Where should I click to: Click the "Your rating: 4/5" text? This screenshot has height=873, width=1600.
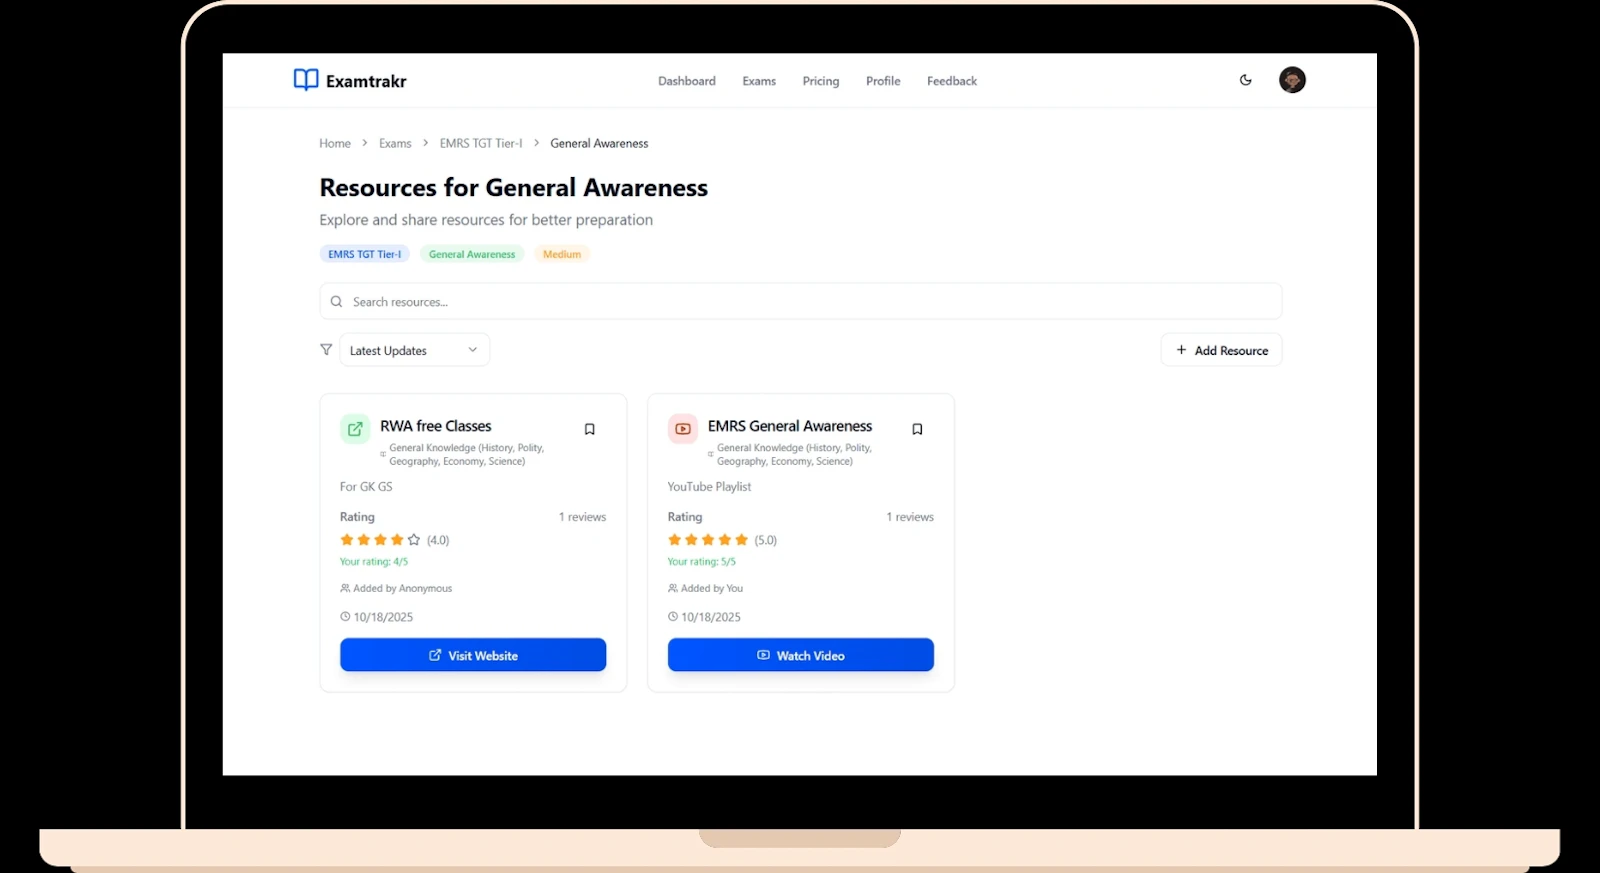pos(374,562)
